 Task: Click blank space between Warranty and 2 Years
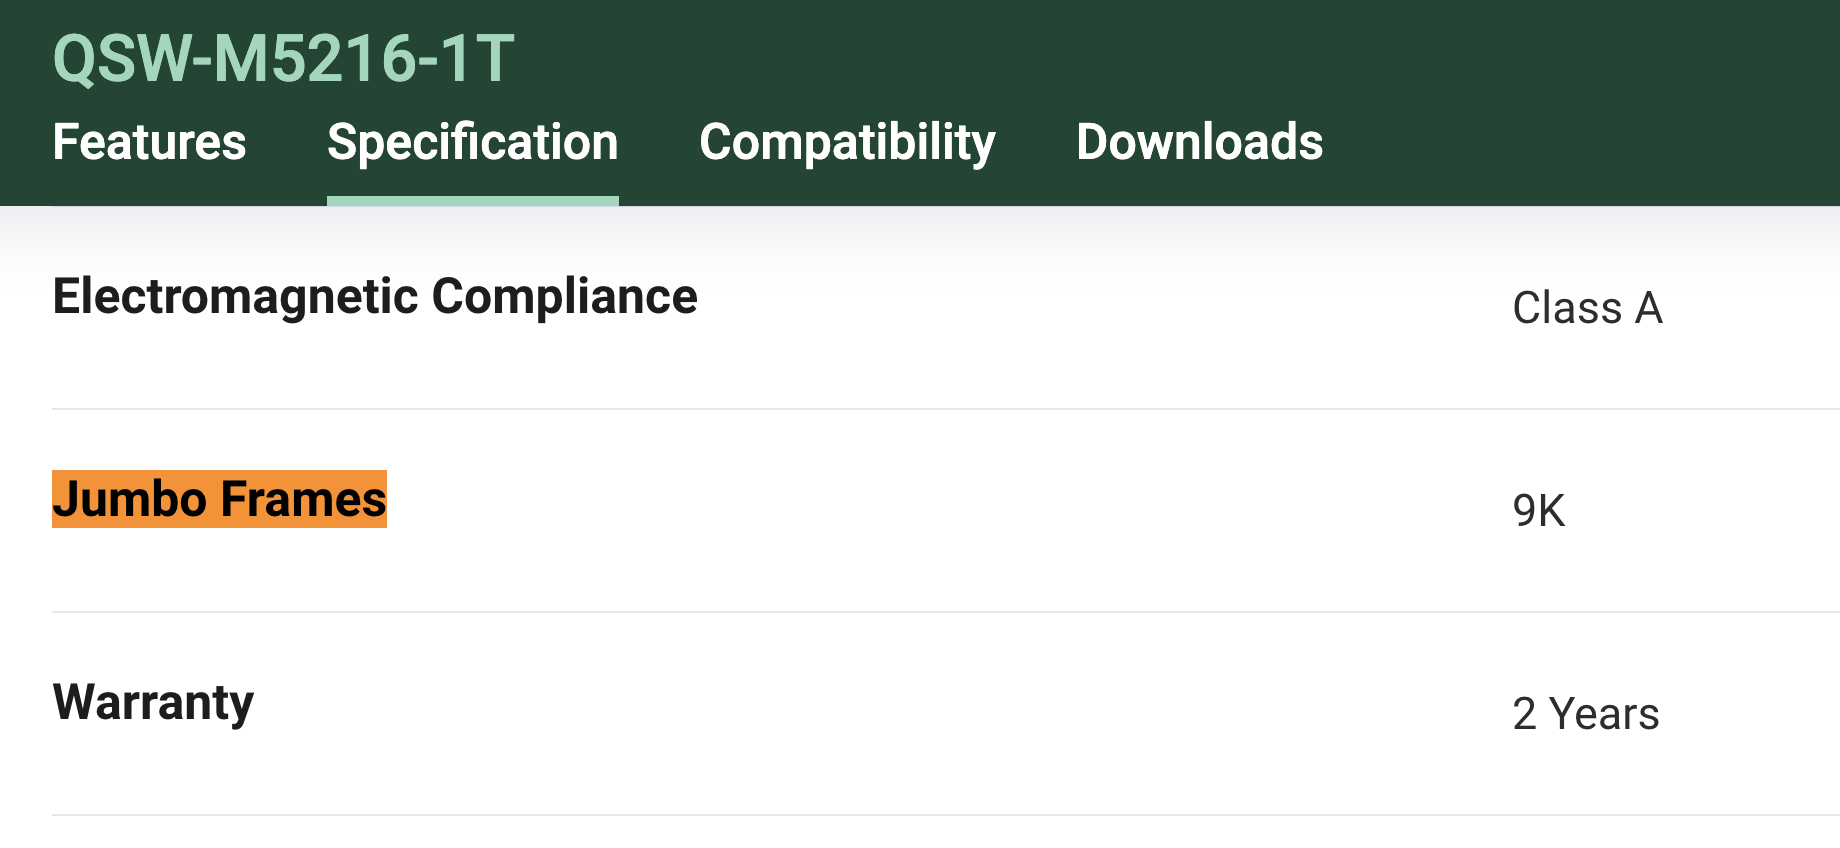pos(880,708)
